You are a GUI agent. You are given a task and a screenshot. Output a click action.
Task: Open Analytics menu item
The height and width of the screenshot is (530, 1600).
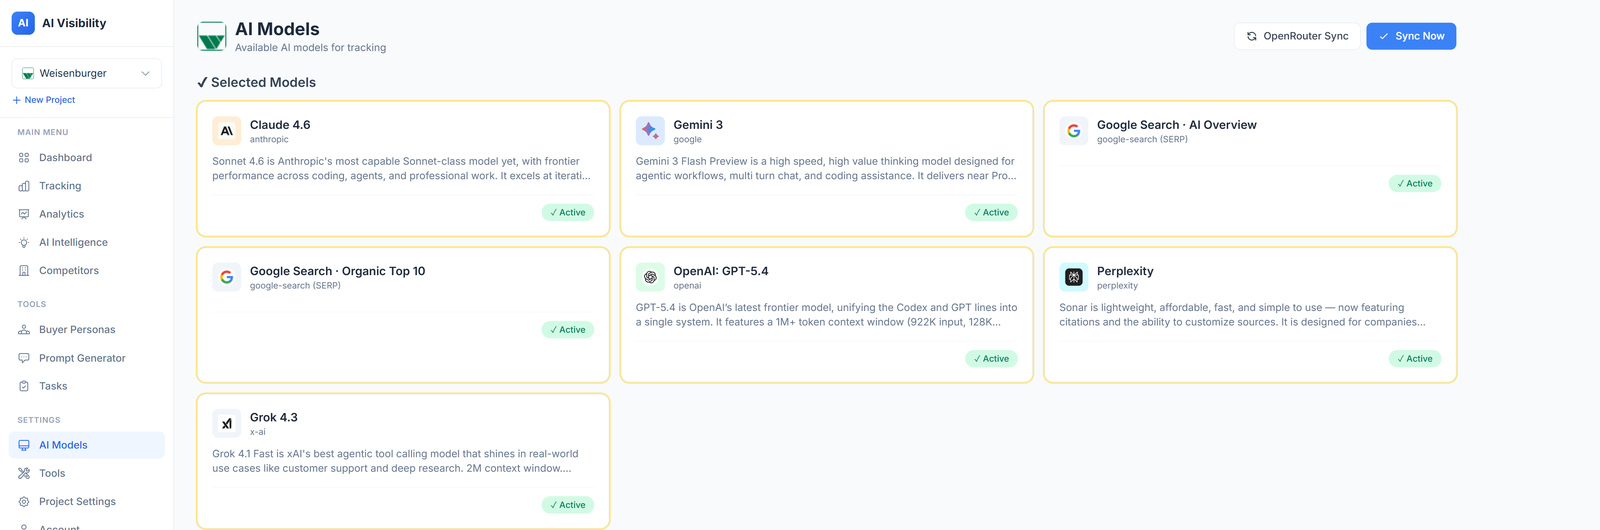point(87,214)
